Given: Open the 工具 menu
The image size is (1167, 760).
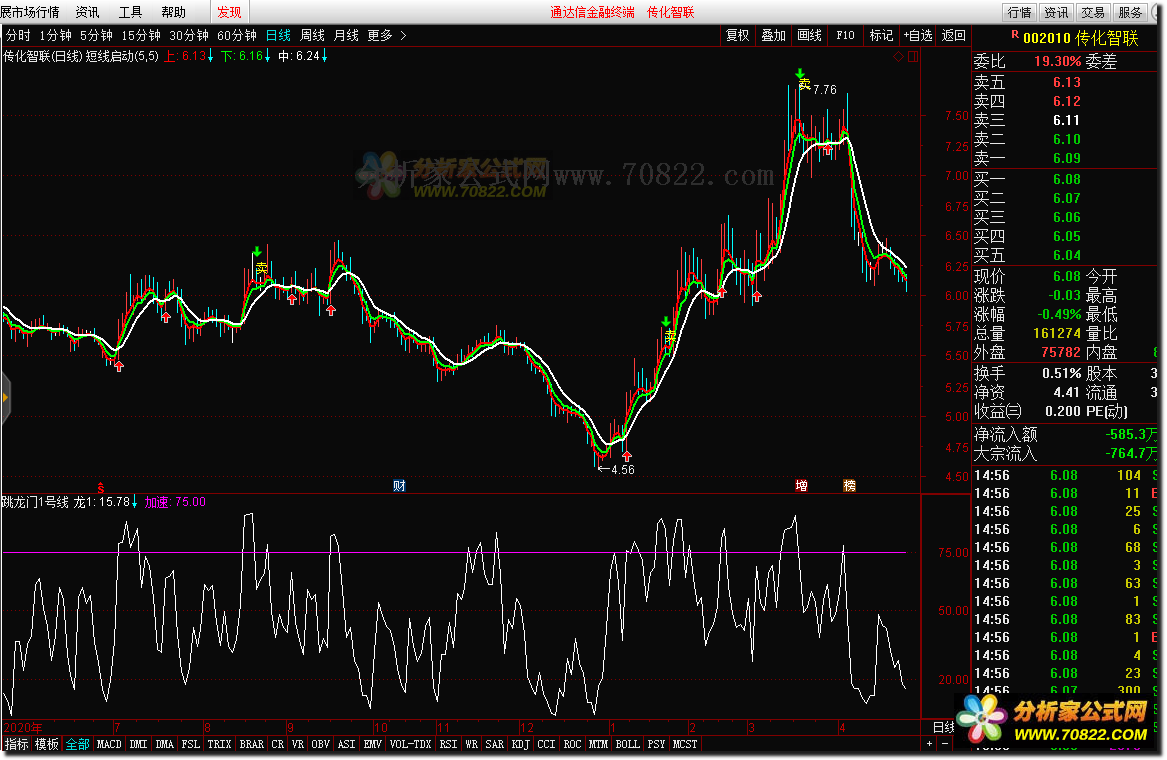Looking at the screenshot, I should (130, 12).
